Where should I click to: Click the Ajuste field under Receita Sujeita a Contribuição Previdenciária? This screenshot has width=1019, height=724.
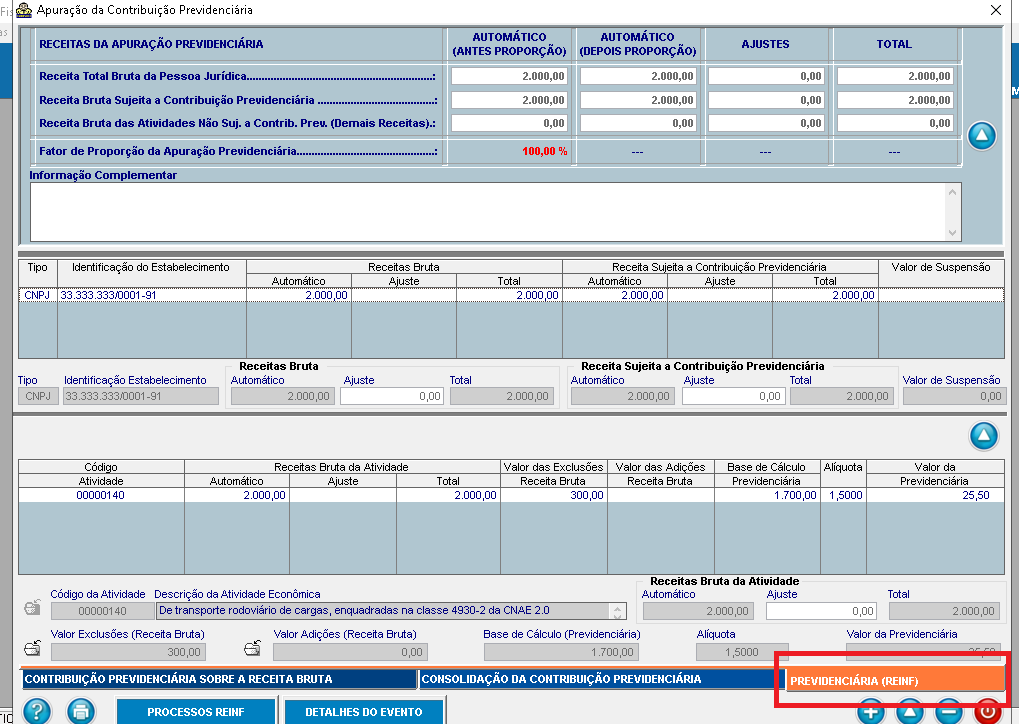point(733,396)
